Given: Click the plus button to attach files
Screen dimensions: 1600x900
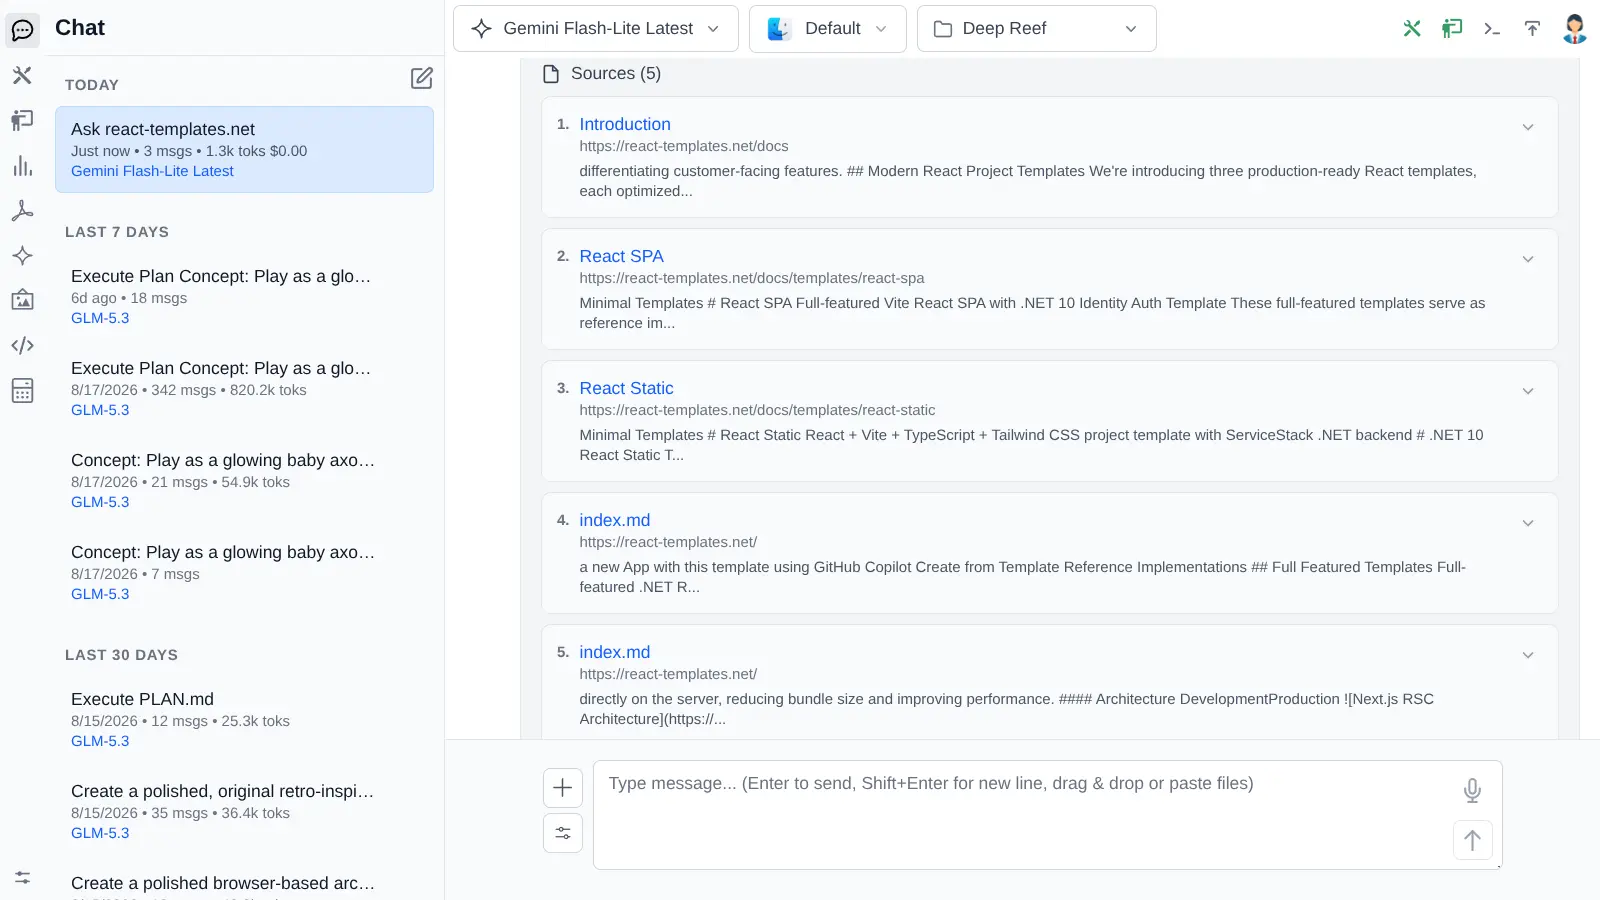Looking at the screenshot, I should 563,788.
